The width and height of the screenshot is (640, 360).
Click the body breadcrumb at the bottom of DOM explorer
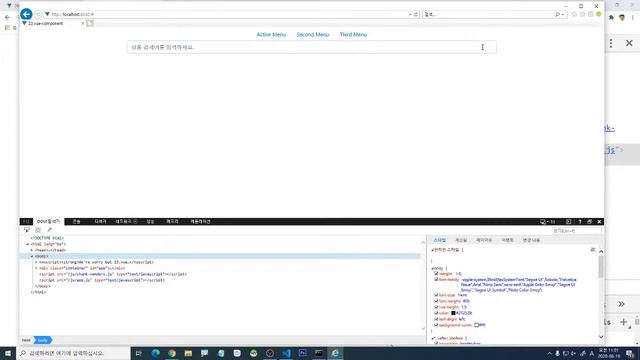pyautogui.click(x=43, y=340)
